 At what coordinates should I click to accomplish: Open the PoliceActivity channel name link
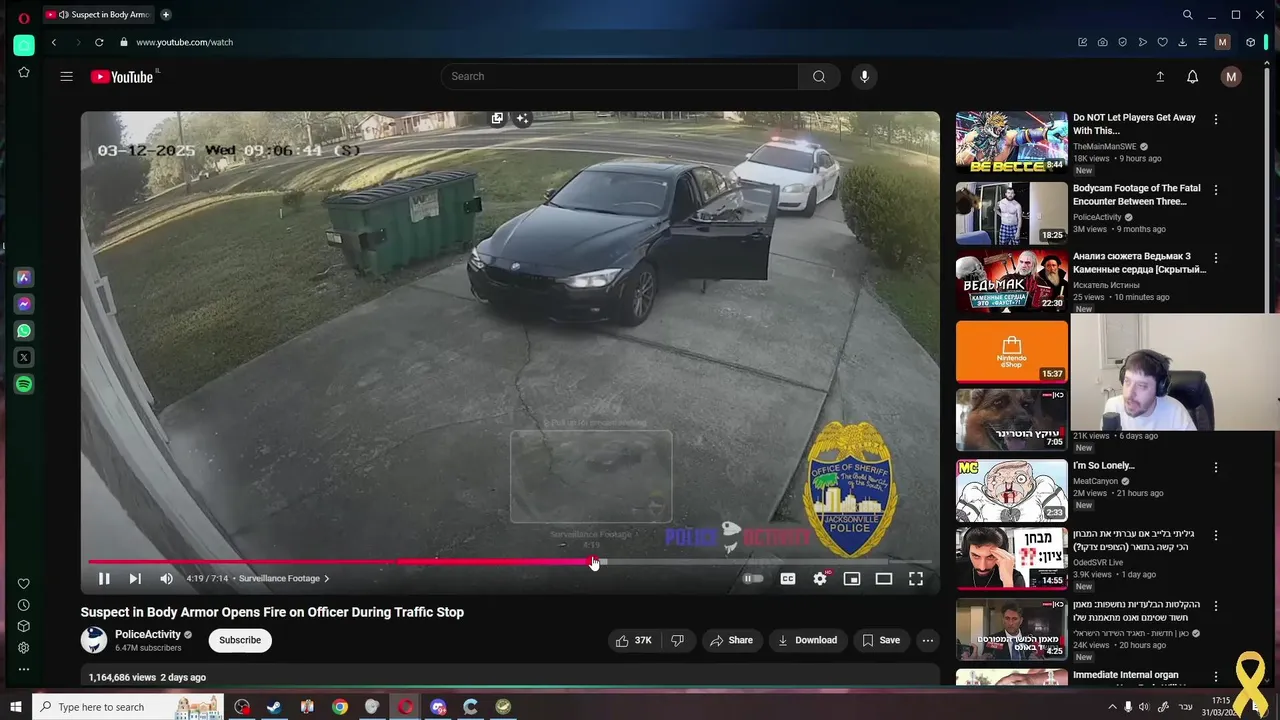pyautogui.click(x=148, y=634)
